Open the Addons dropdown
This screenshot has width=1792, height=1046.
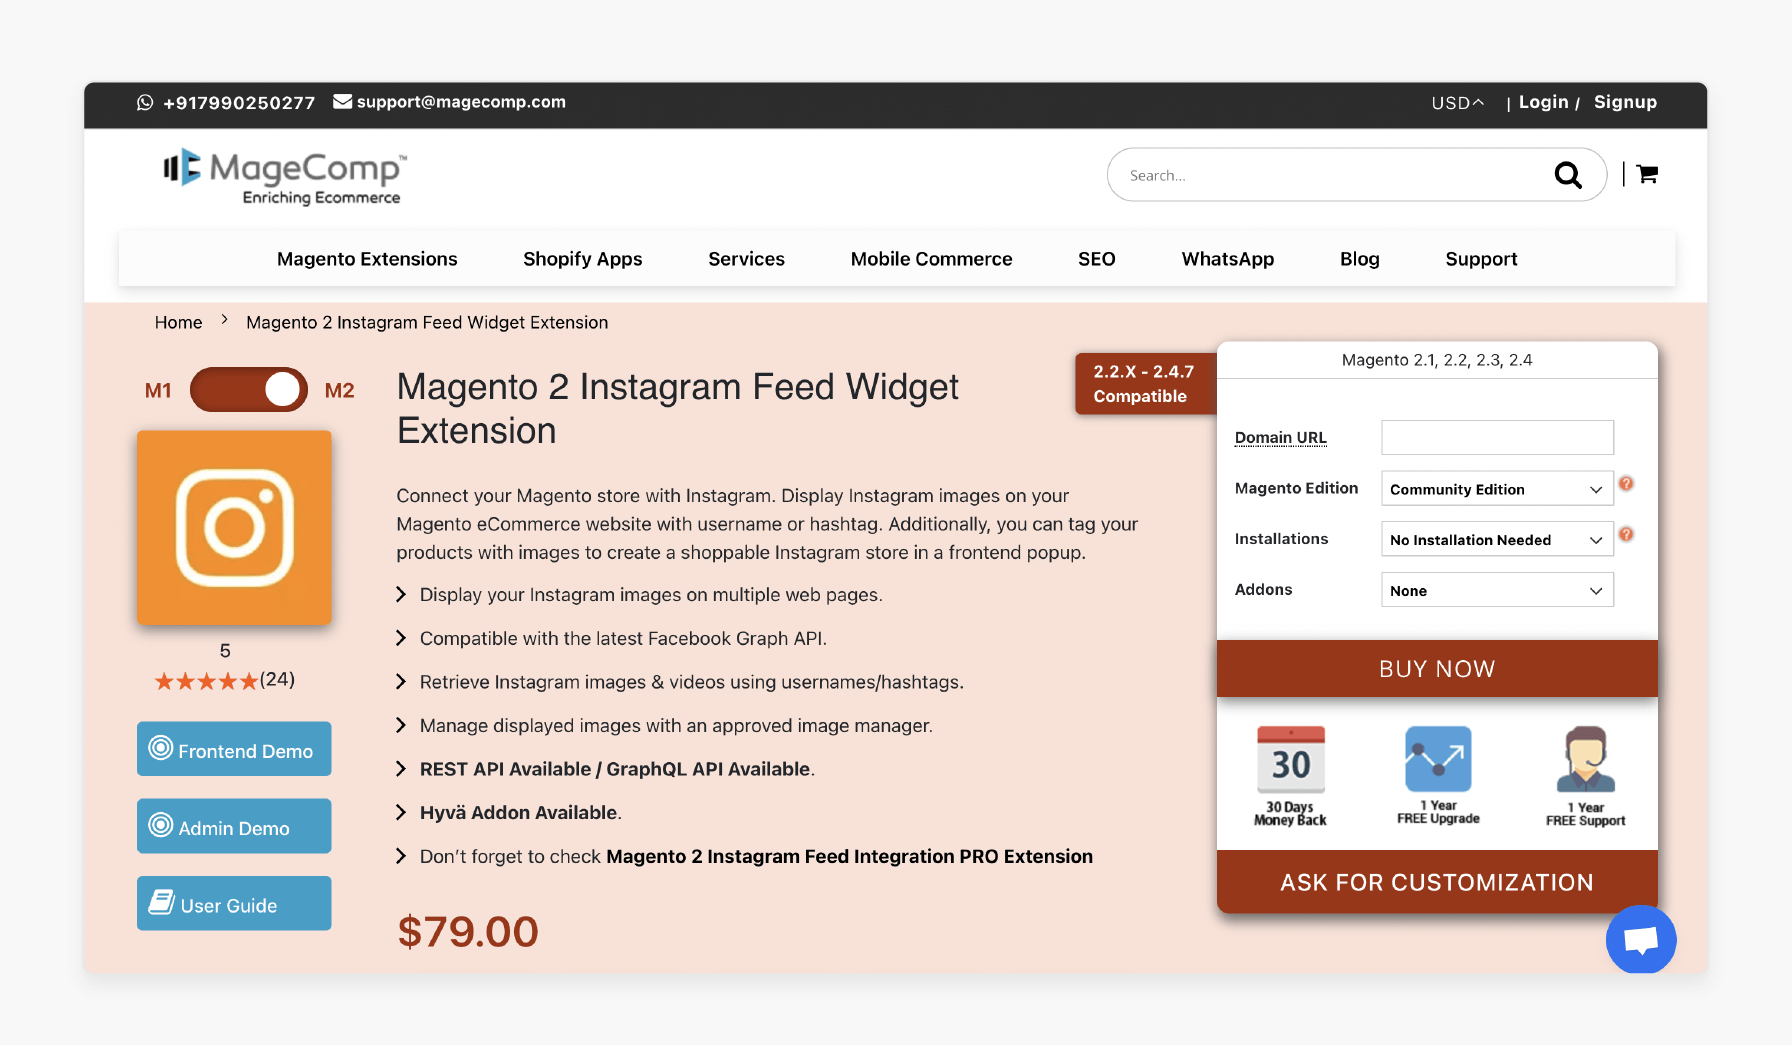click(1497, 590)
